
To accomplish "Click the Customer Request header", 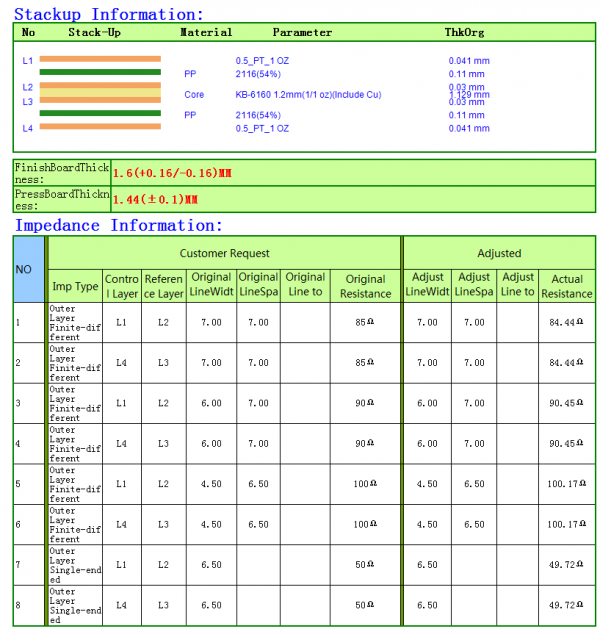I will (224, 253).
